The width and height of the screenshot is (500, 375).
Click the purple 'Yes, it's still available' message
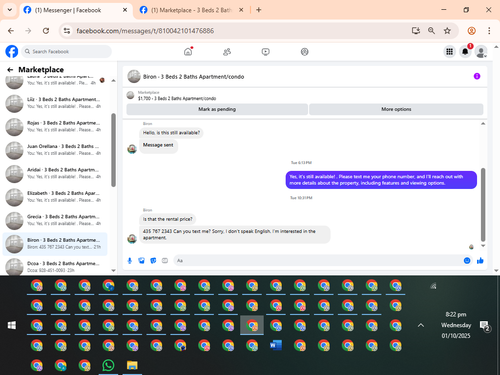381,180
